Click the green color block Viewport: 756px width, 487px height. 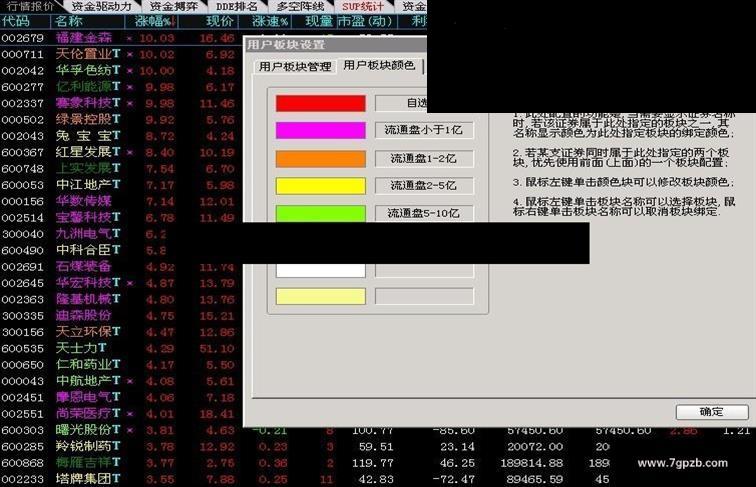coord(321,214)
